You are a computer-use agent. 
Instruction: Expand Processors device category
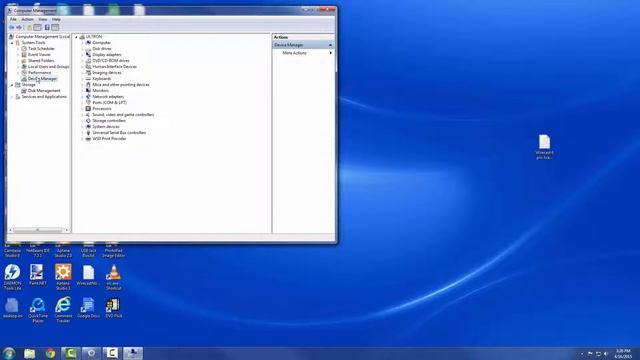coord(82,109)
